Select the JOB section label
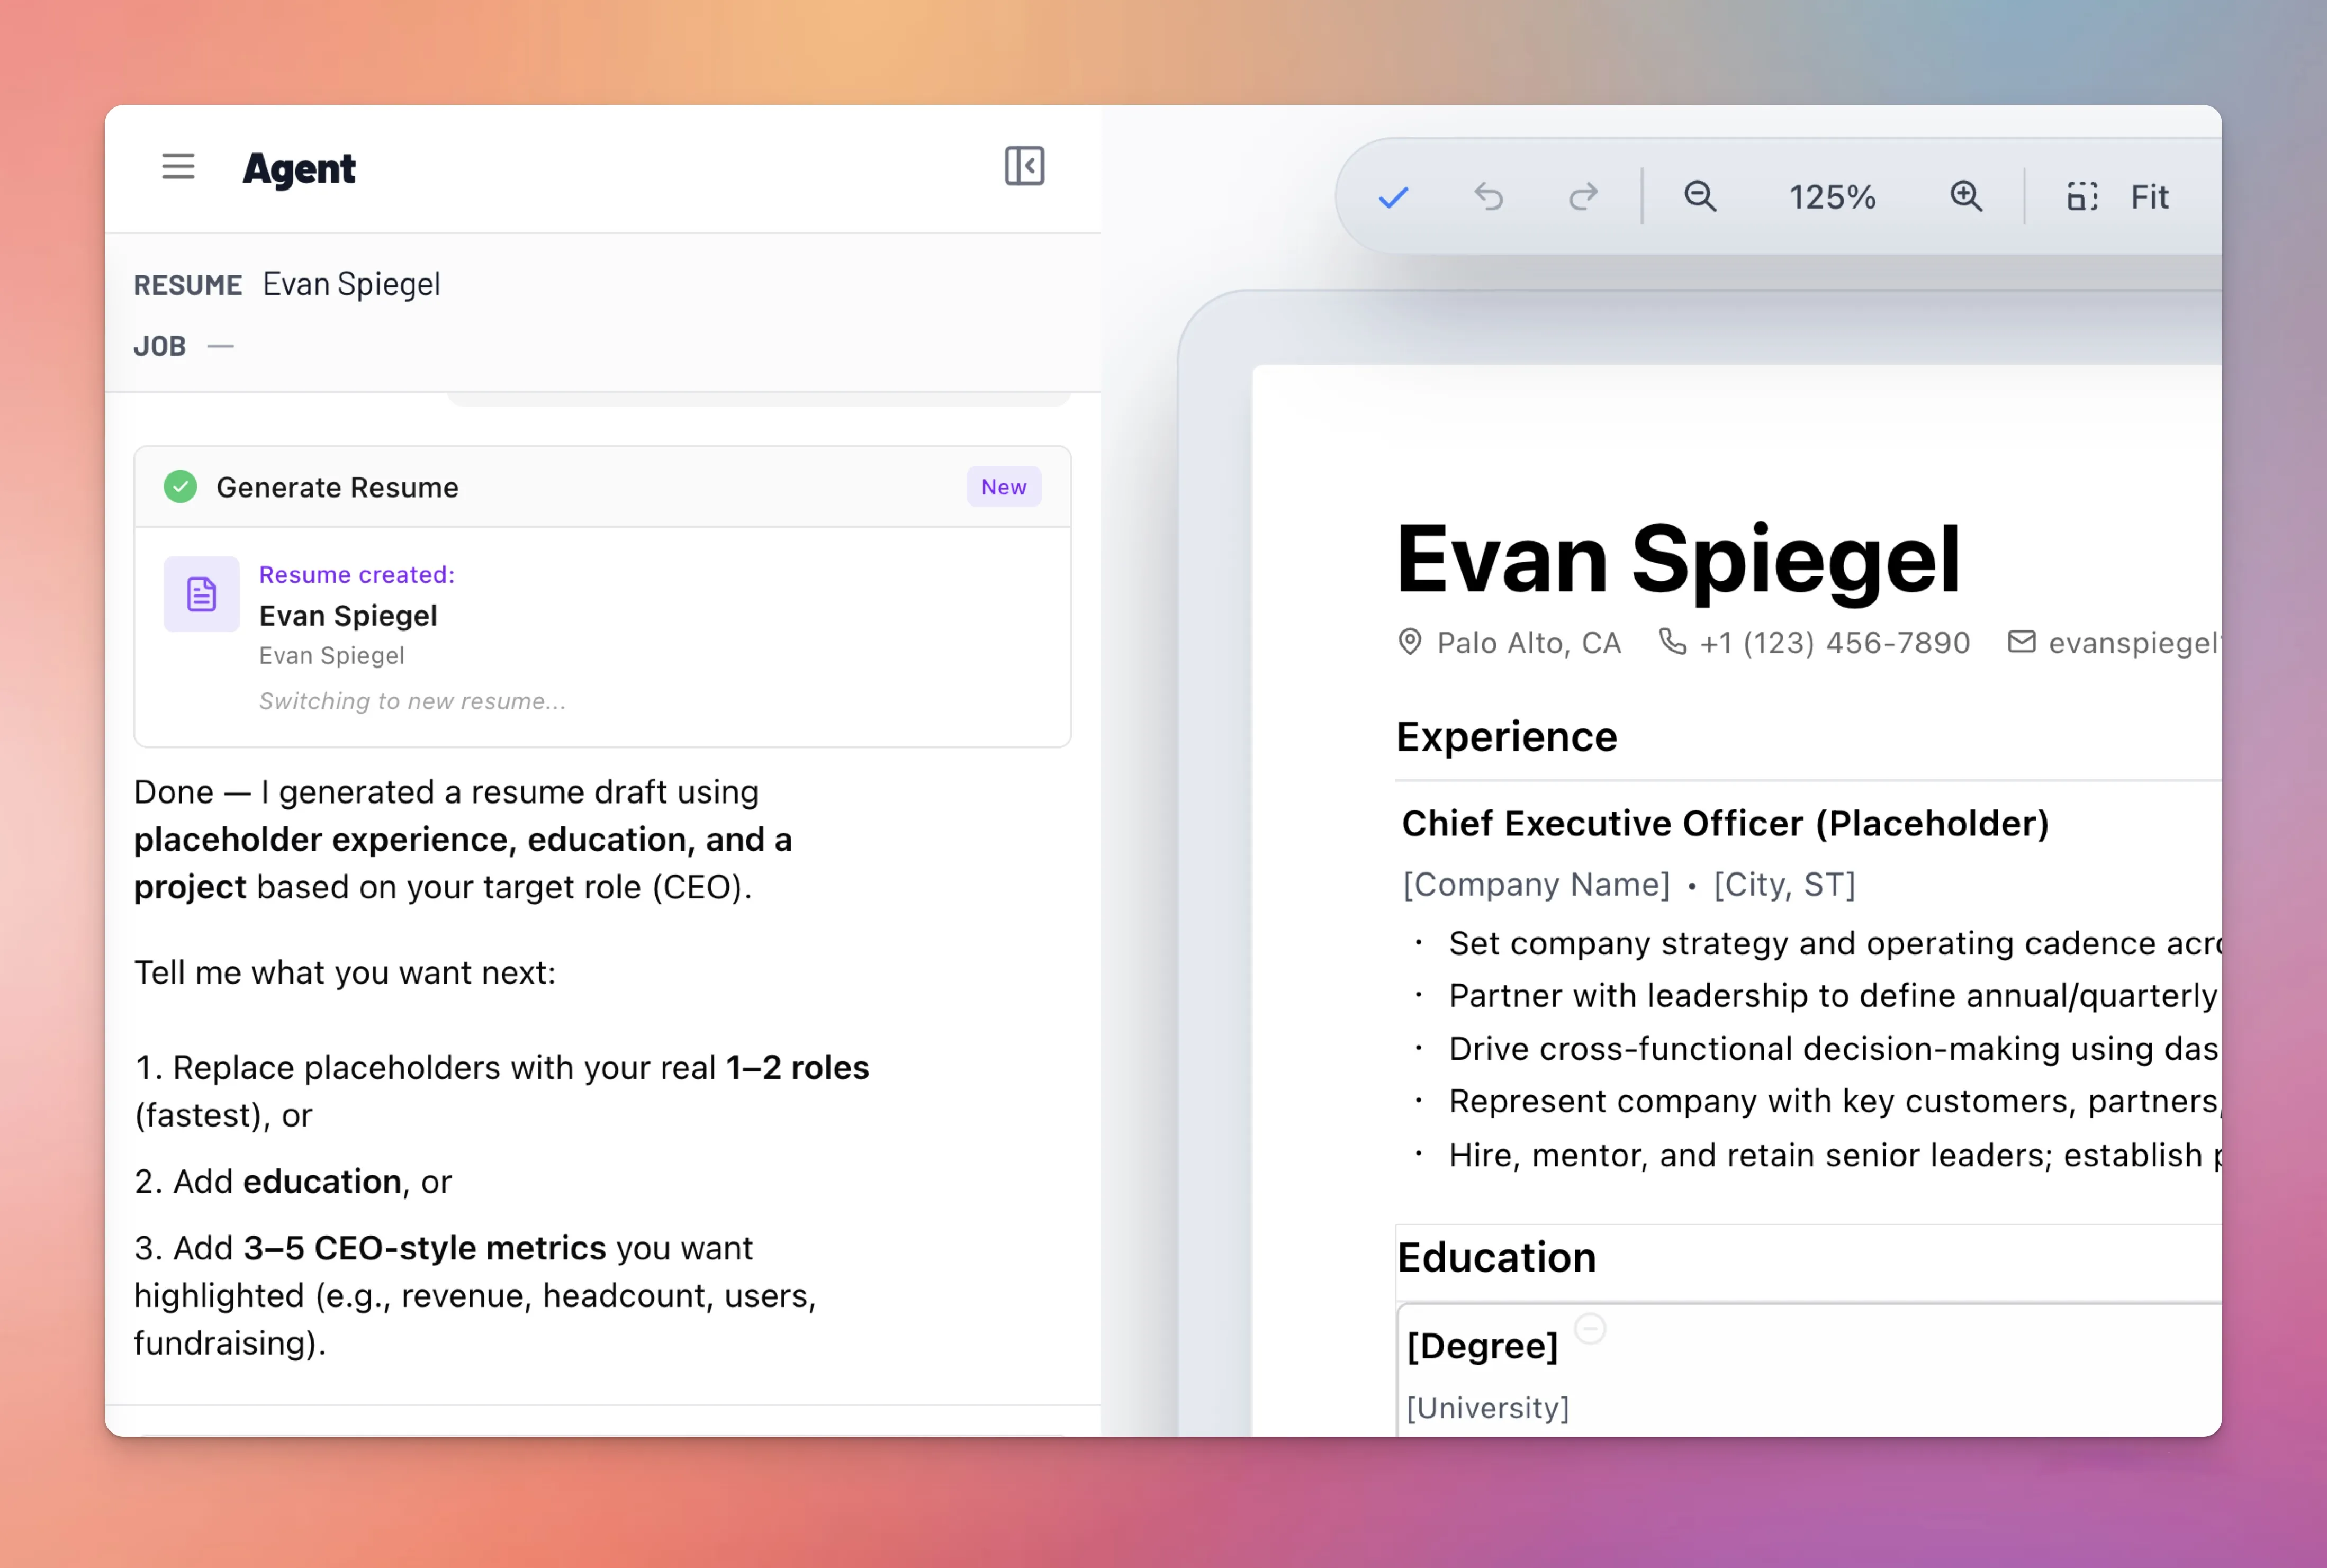Image resolution: width=2327 pixels, height=1568 pixels. 160,345
